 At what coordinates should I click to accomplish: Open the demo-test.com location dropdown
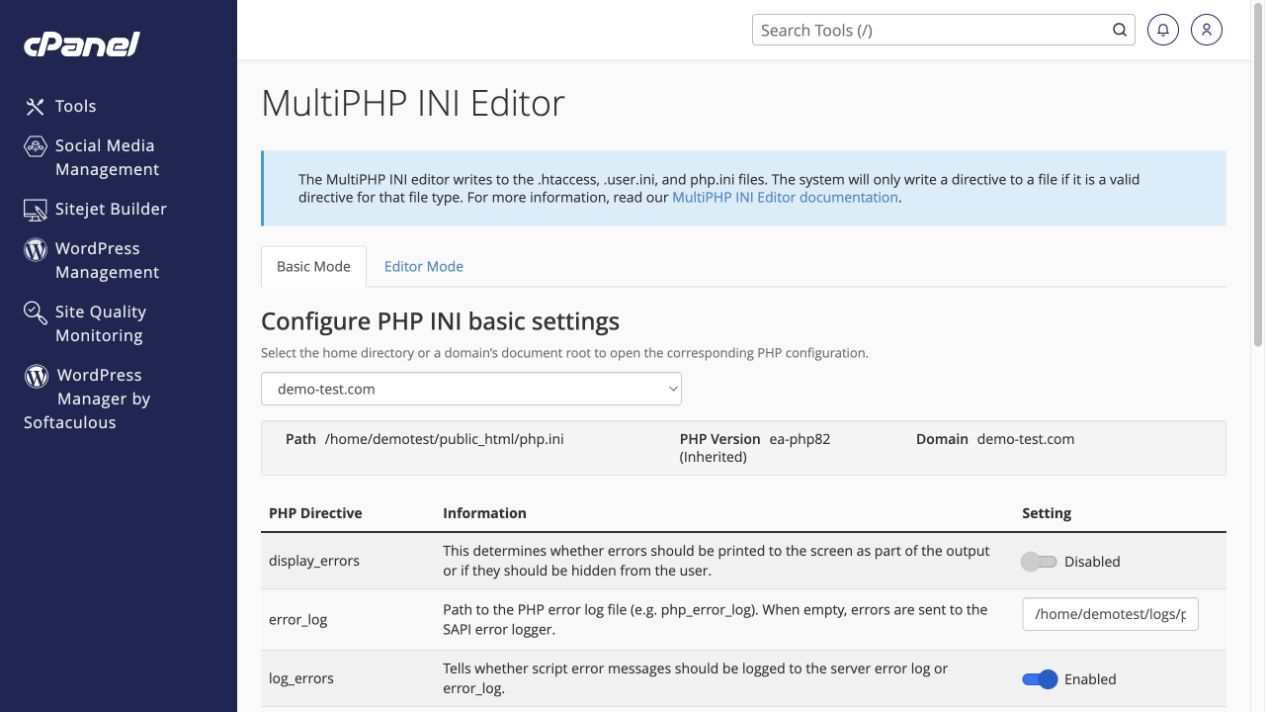(471, 389)
